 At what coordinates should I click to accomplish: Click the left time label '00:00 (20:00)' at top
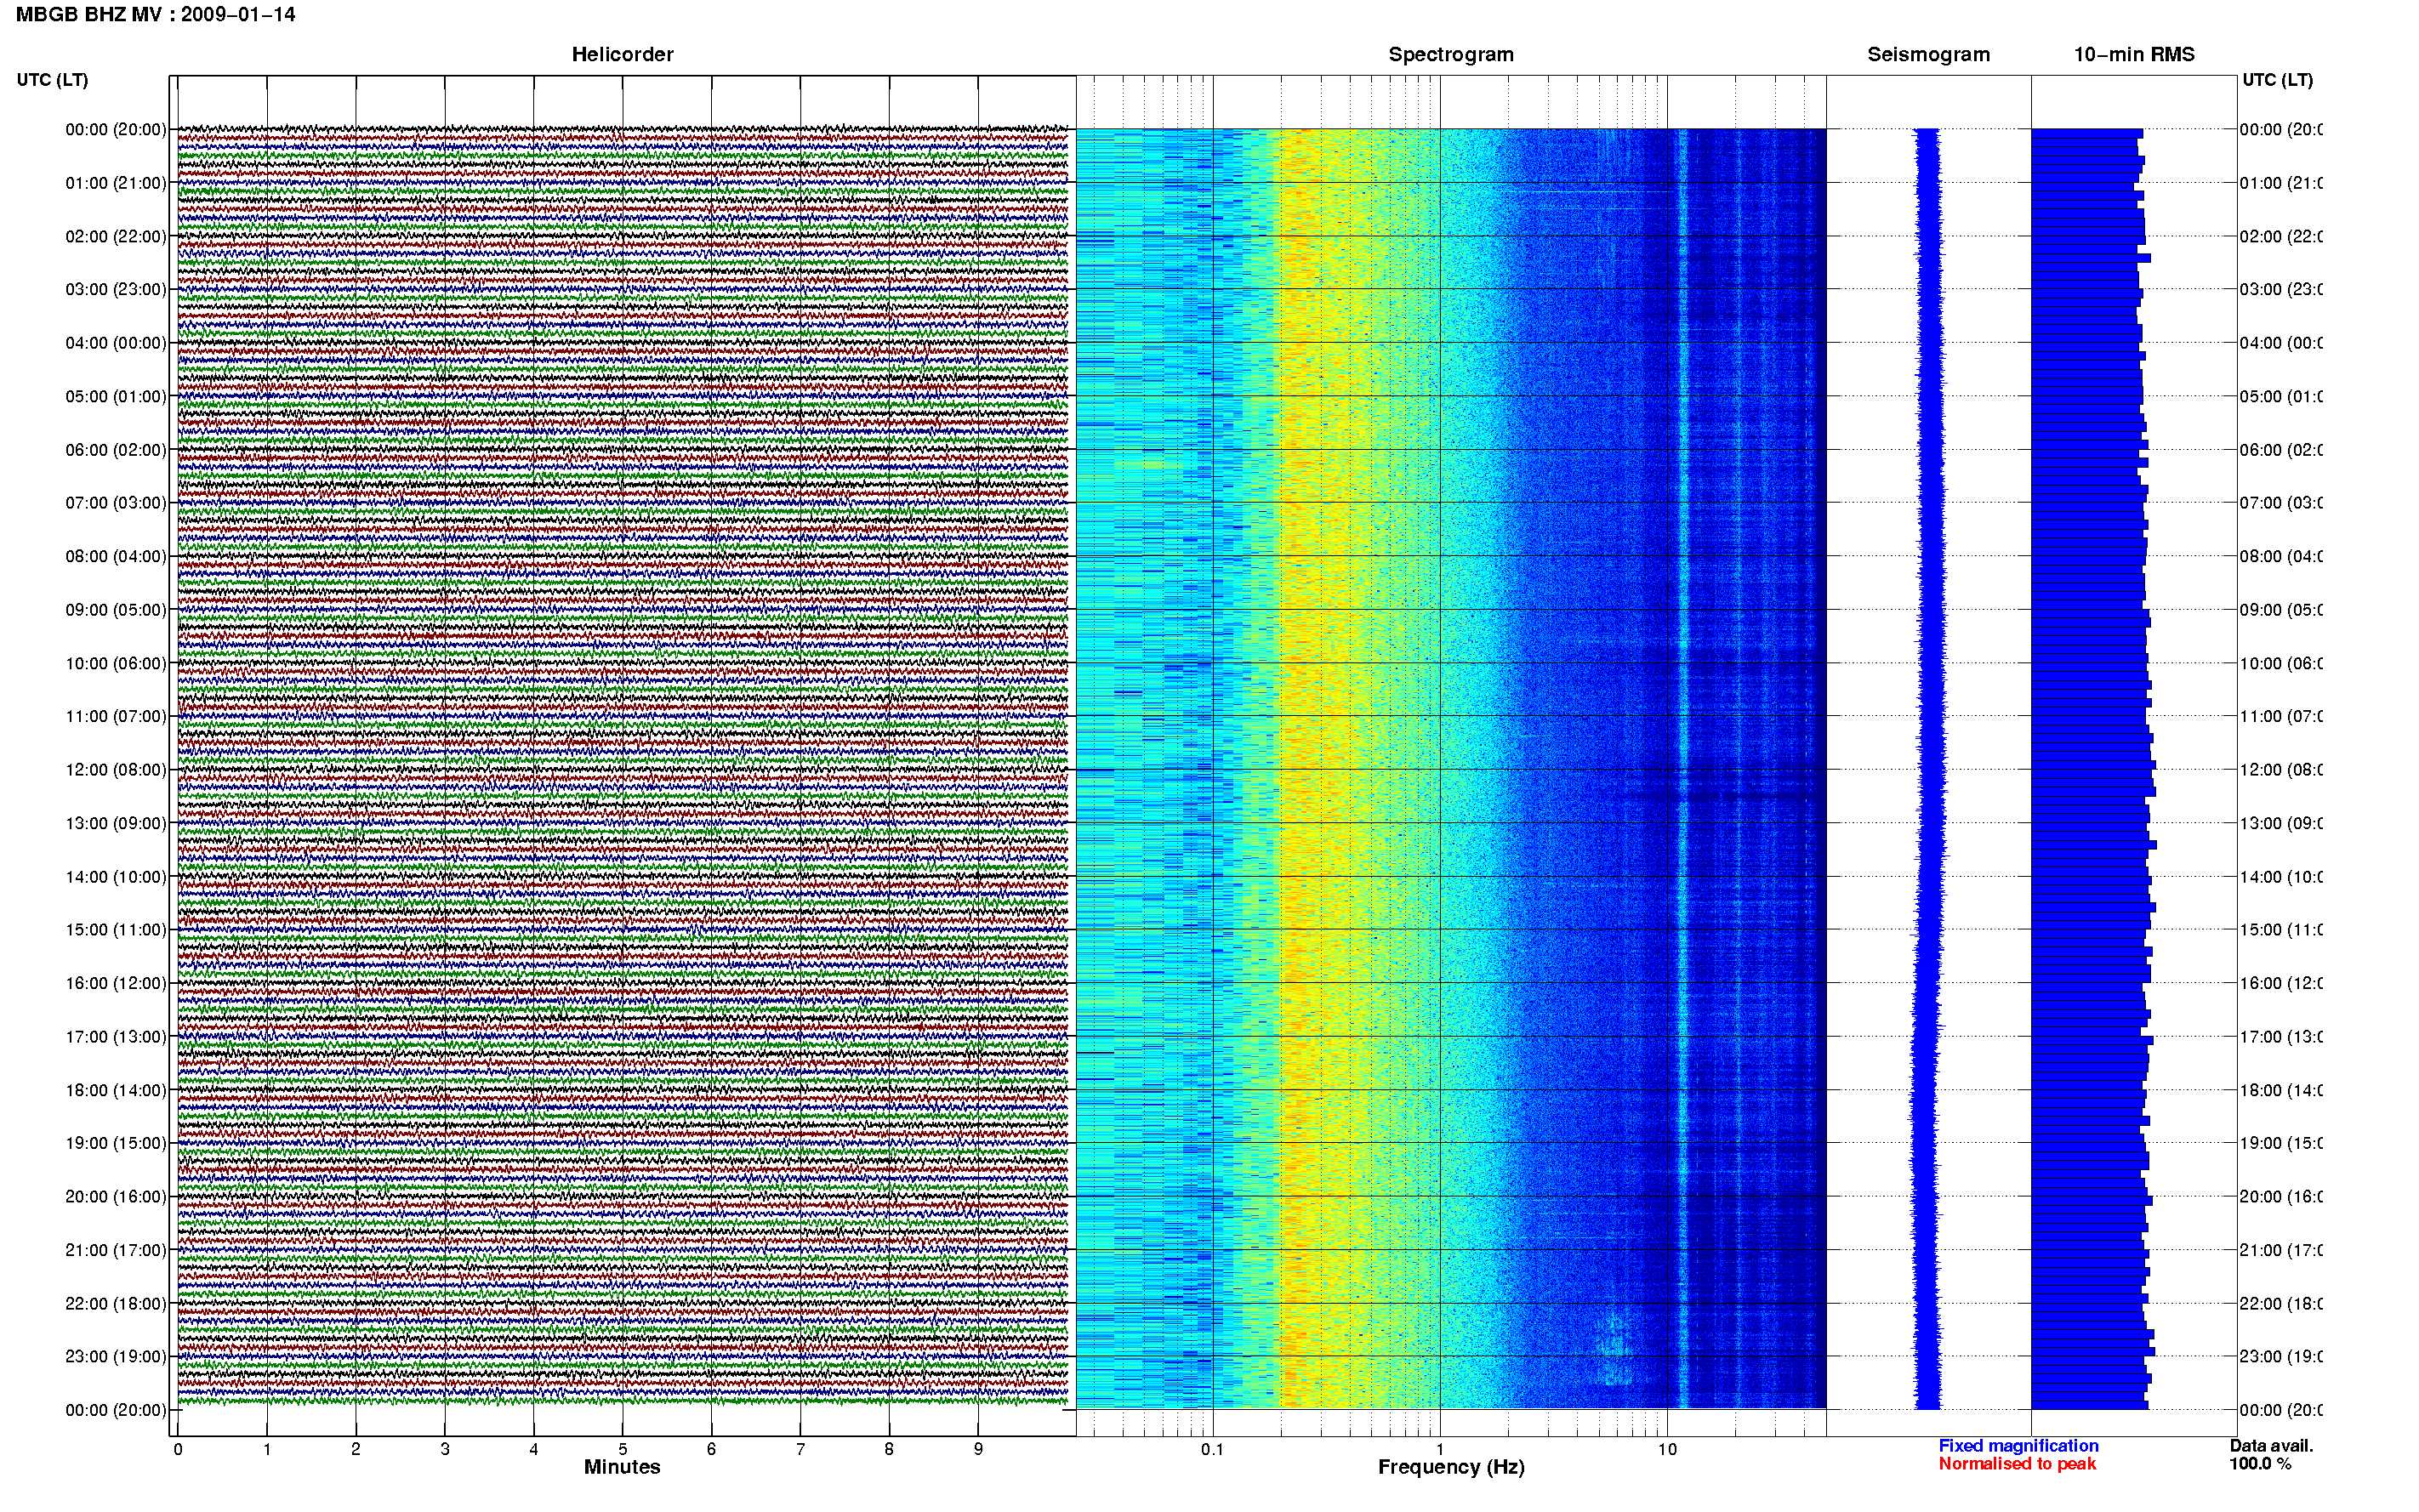pyautogui.click(x=116, y=129)
